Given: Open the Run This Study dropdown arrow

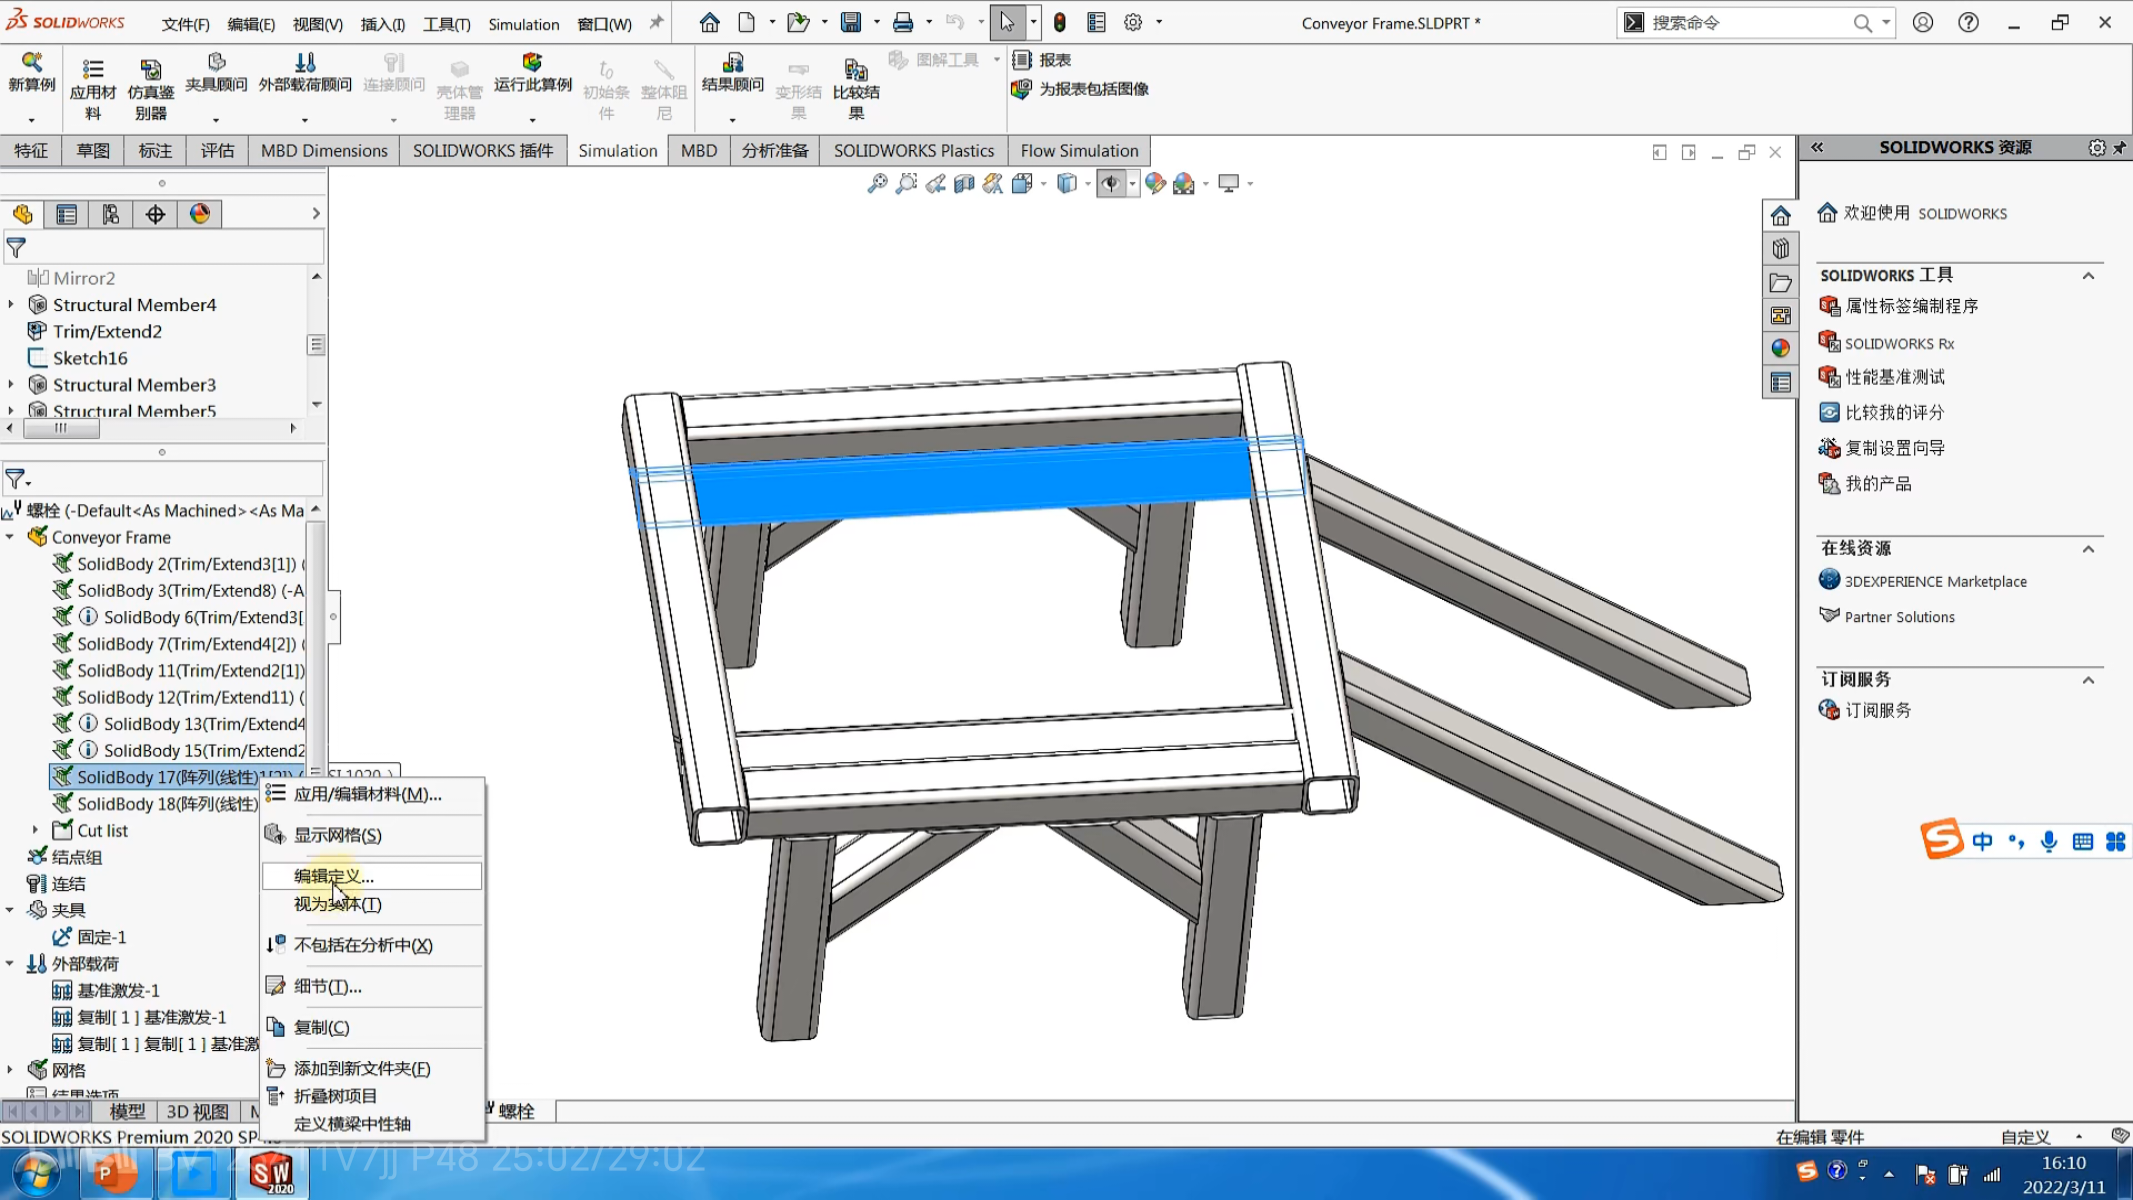Looking at the screenshot, I should pyautogui.click(x=532, y=120).
